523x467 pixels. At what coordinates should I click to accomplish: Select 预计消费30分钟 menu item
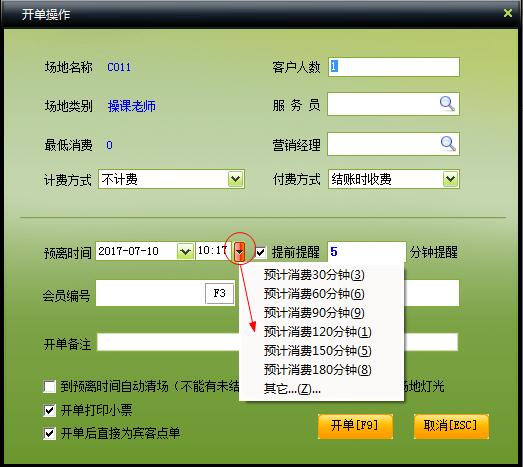click(x=314, y=275)
